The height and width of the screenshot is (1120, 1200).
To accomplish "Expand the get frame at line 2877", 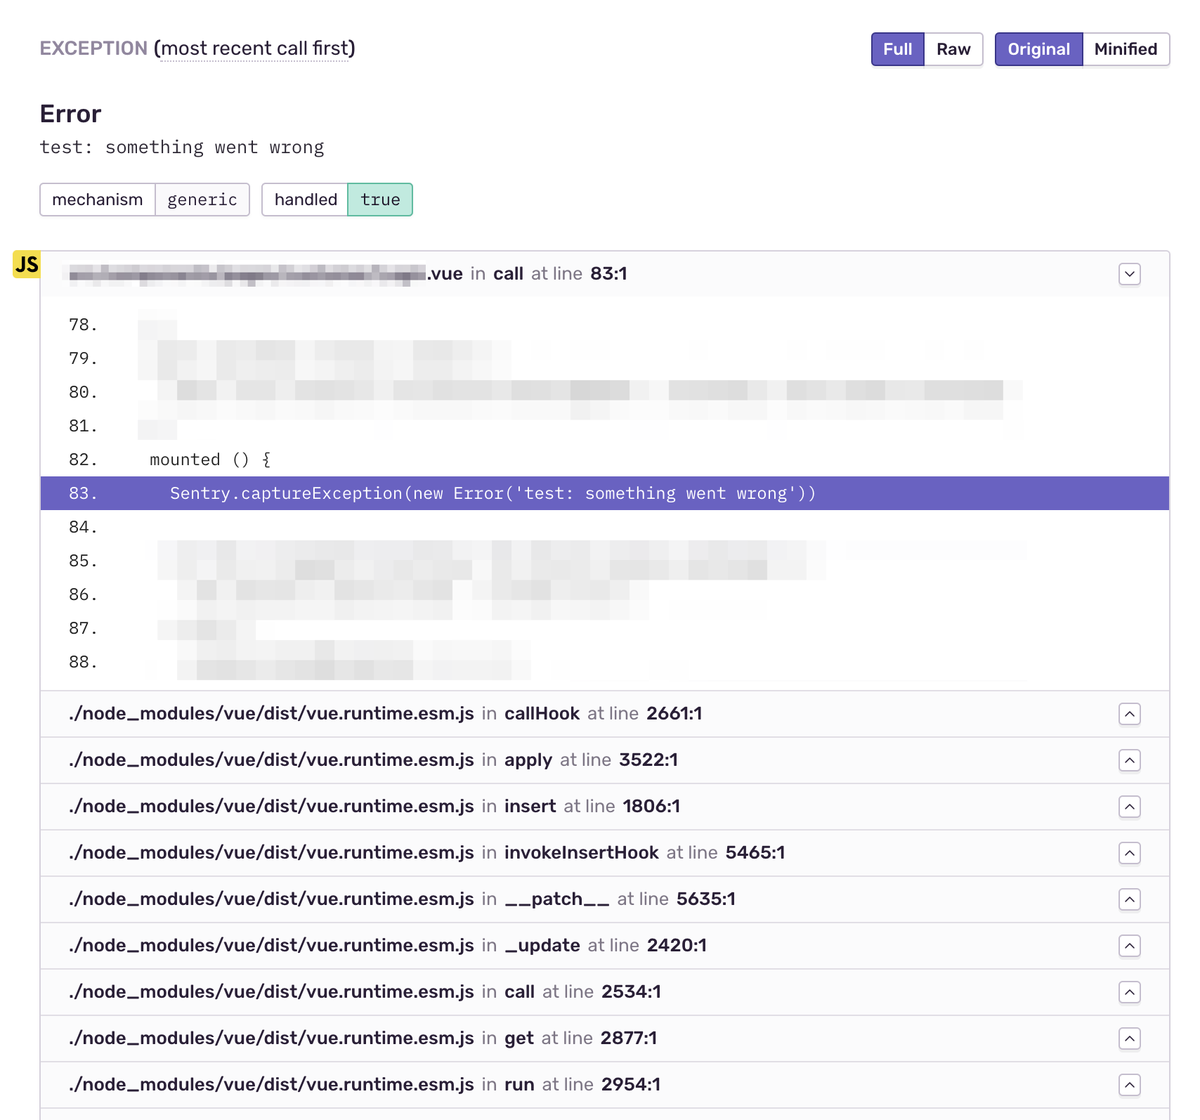I will (1129, 1038).
